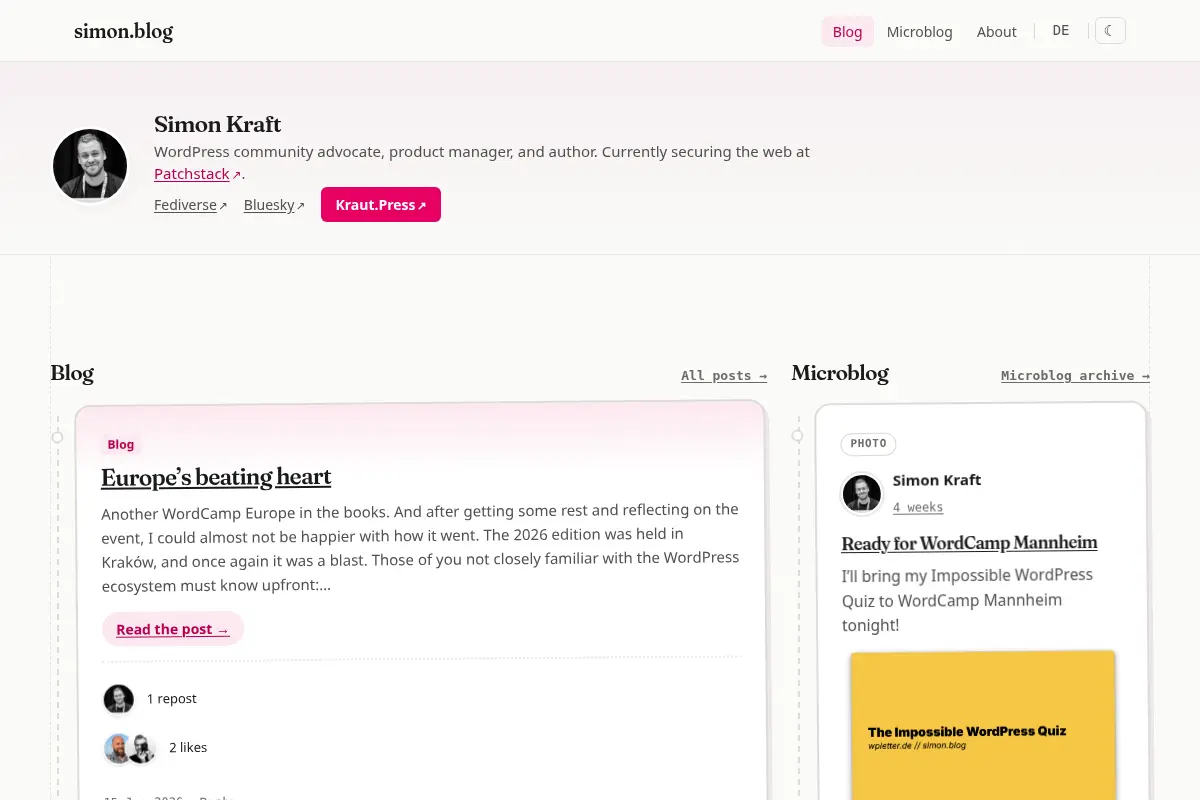Click Read the post button
This screenshot has height=800, width=1200.
click(173, 629)
